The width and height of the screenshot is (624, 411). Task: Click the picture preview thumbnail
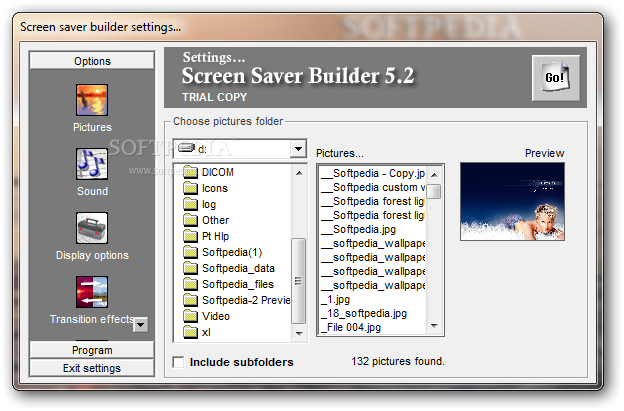[512, 201]
